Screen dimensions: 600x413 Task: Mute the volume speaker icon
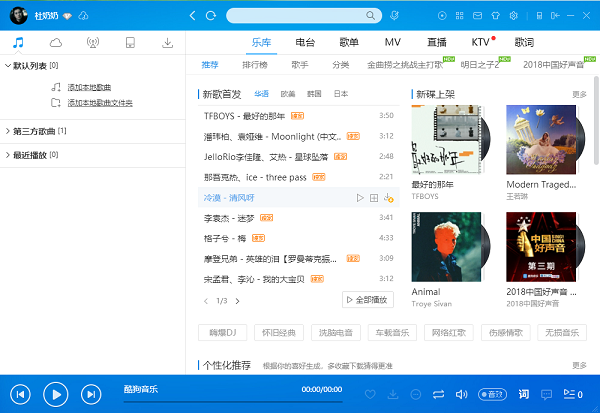point(461,394)
